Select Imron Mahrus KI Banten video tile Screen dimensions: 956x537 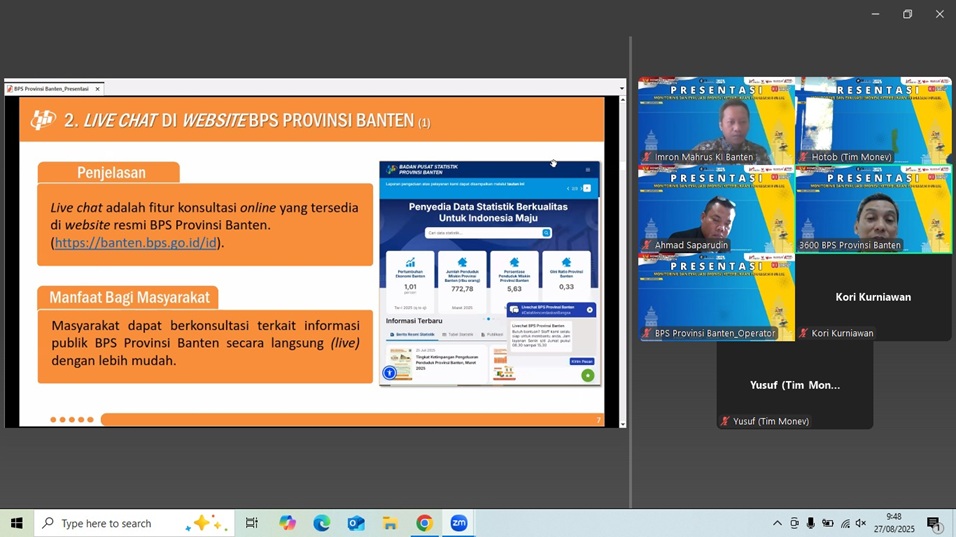click(x=716, y=120)
